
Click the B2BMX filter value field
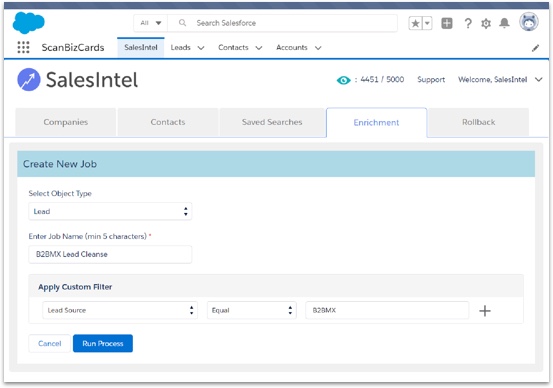[387, 310]
